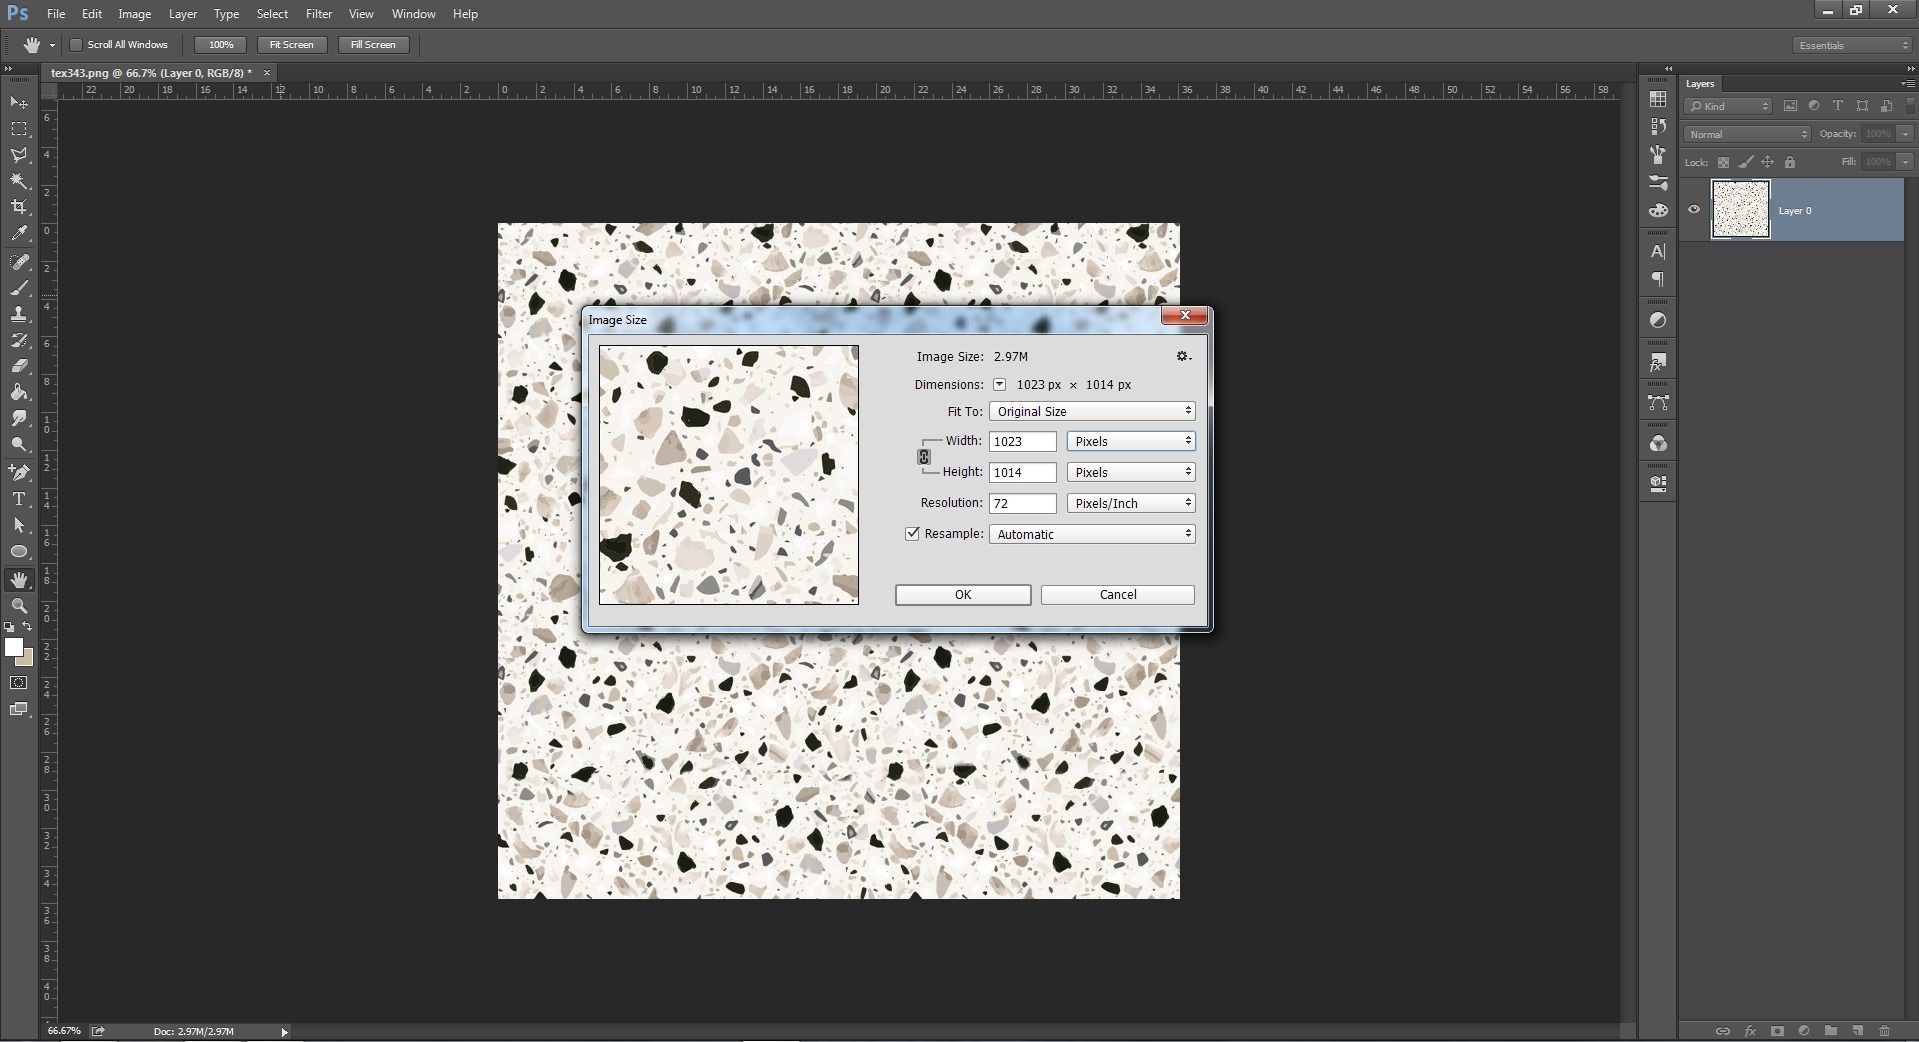Screen dimensions: 1919x1042
Task: Open the Character panel icon
Action: point(1658,251)
